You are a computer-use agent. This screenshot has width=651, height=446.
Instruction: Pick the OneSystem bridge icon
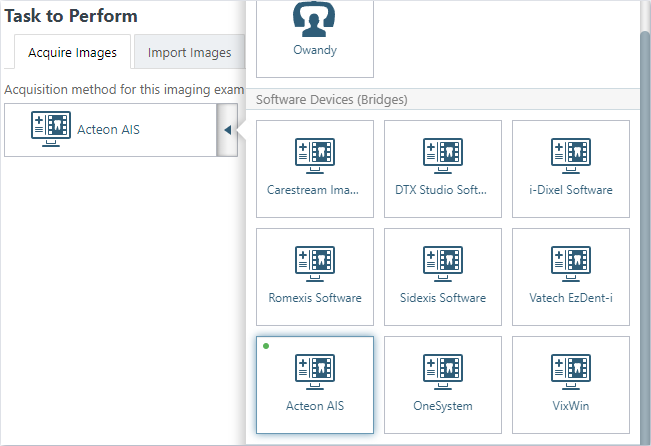(x=443, y=372)
